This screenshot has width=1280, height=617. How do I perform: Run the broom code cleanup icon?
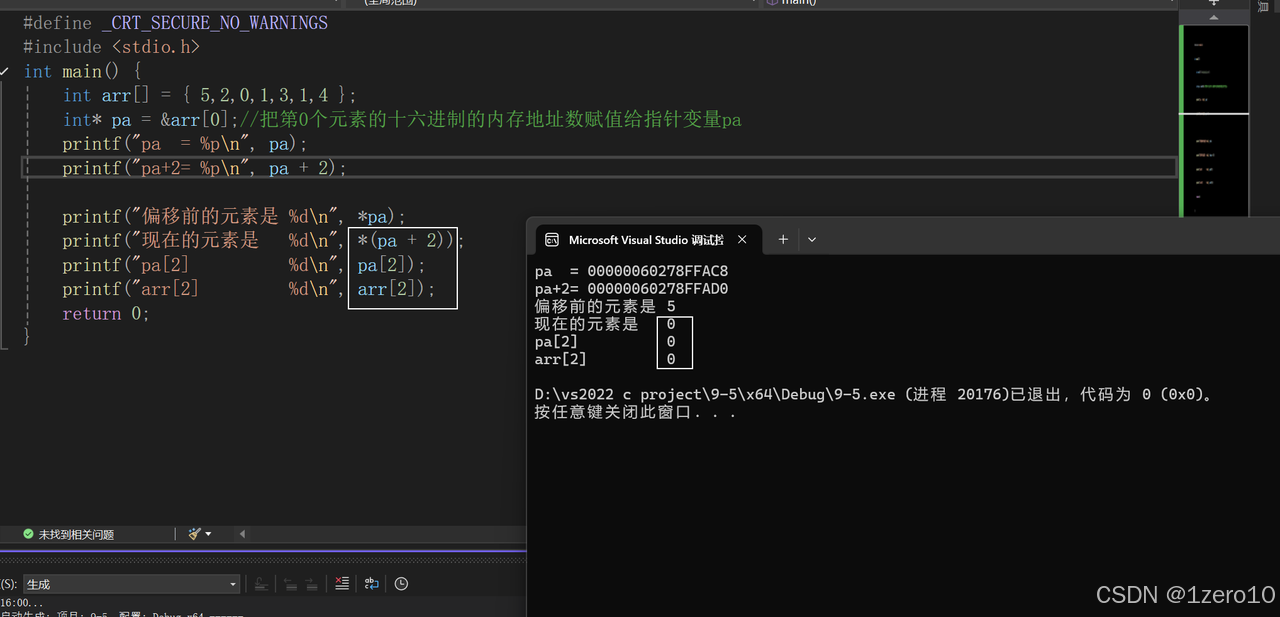195,534
